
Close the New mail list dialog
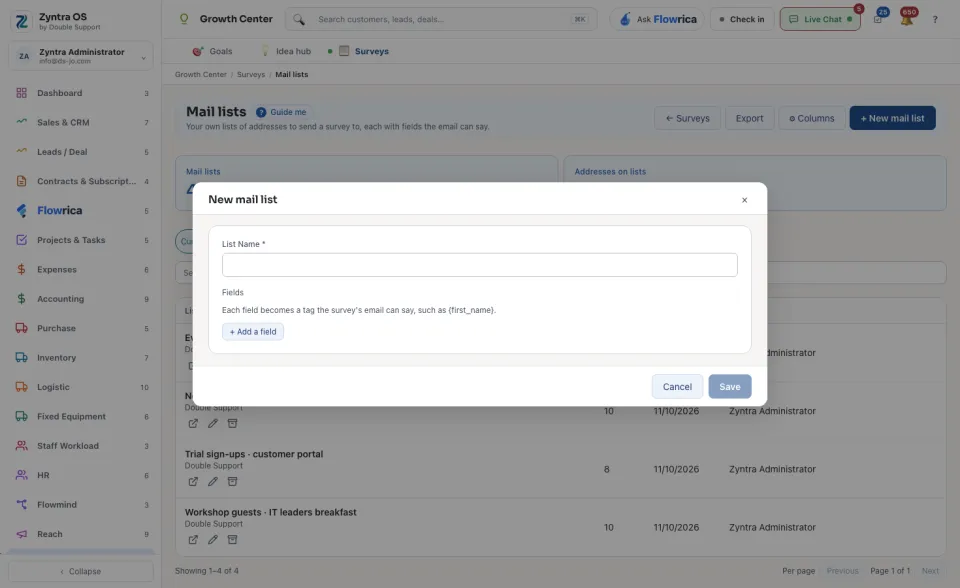point(744,200)
